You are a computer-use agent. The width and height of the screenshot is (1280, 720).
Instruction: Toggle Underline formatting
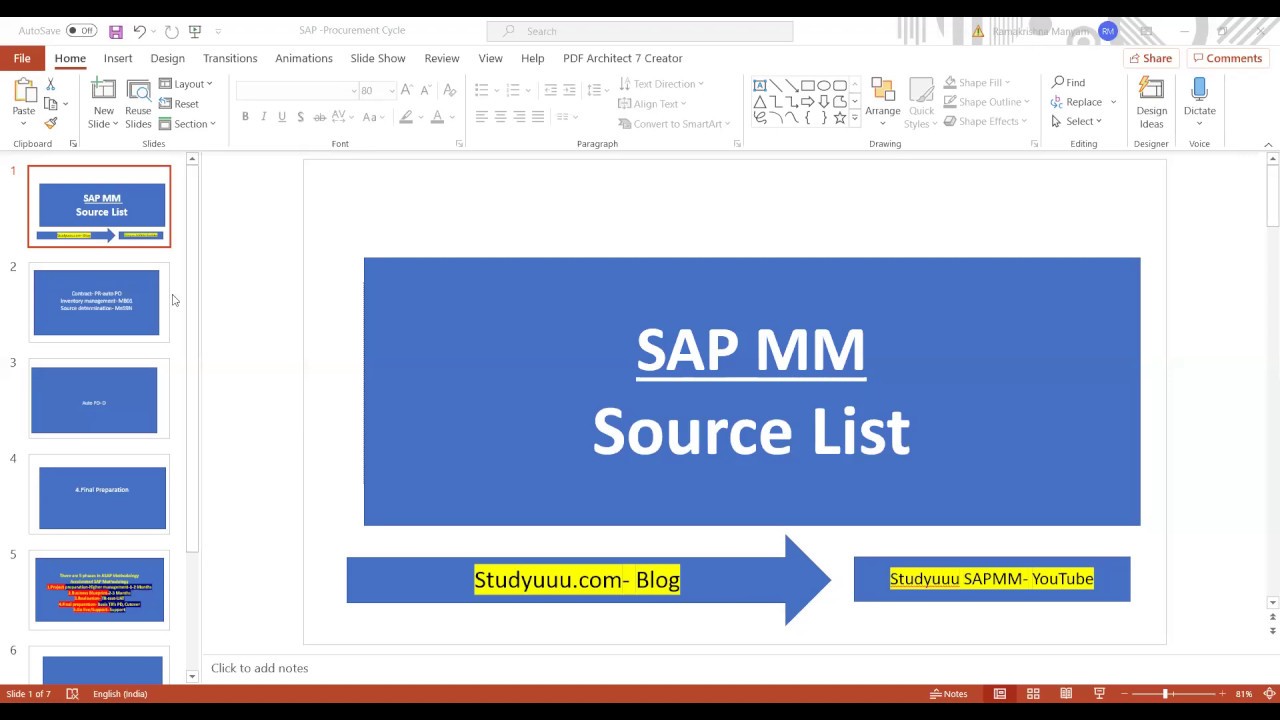coord(282,117)
